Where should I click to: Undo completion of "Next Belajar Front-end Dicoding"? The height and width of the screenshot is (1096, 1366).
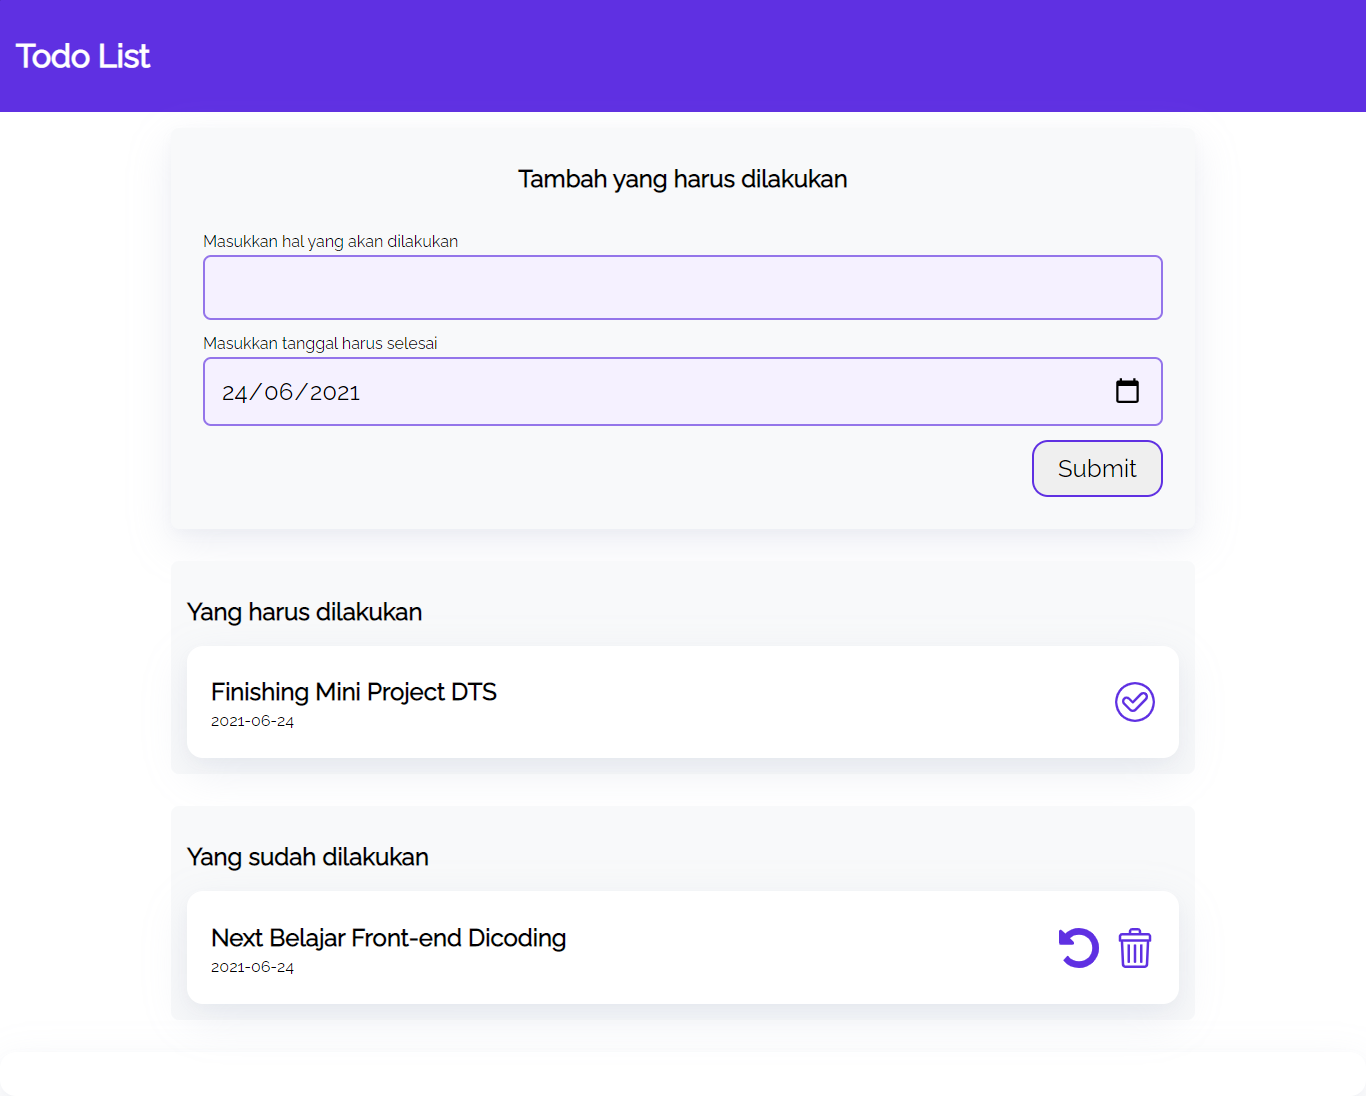click(1078, 948)
